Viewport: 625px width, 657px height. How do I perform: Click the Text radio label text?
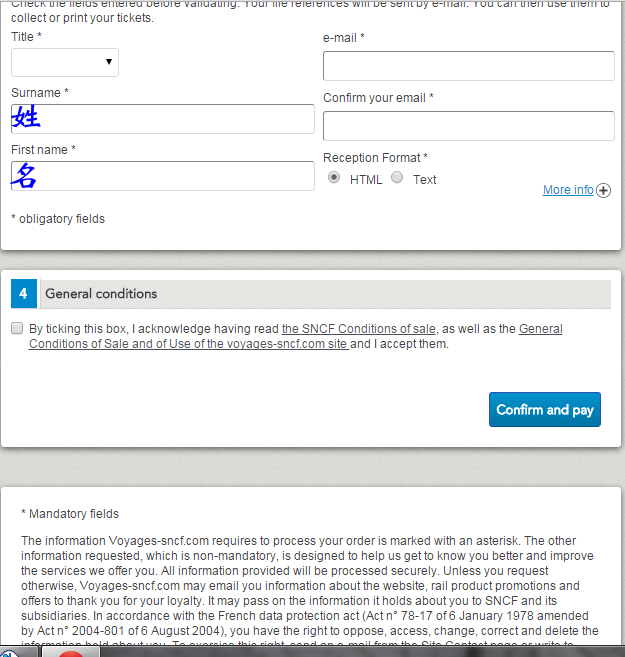pyautogui.click(x=425, y=180)
